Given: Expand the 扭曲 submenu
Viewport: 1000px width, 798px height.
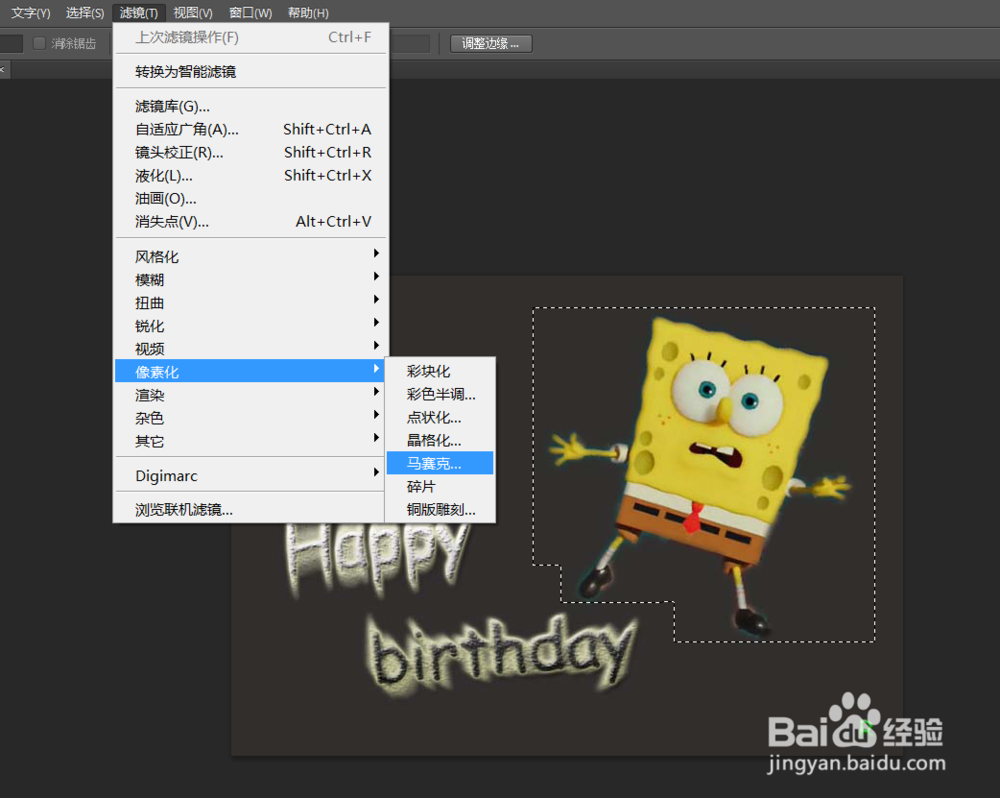Looking at the screenshot, I should tap(251, 302).
